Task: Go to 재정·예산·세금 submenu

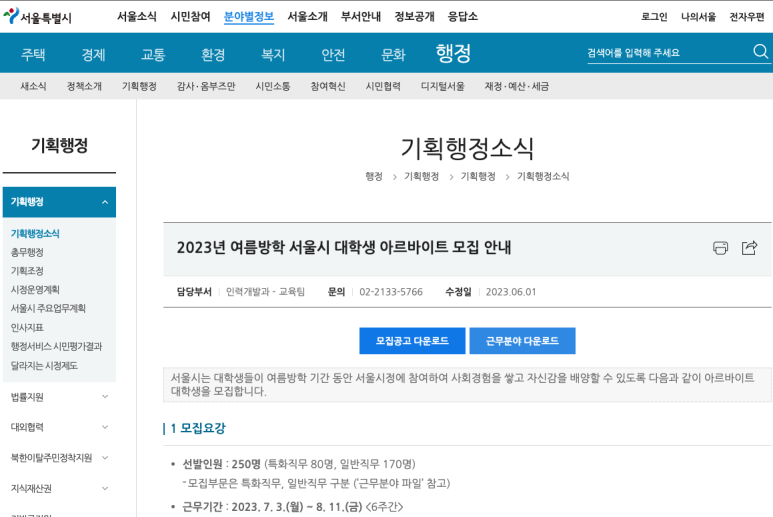Action: point(517,86)
